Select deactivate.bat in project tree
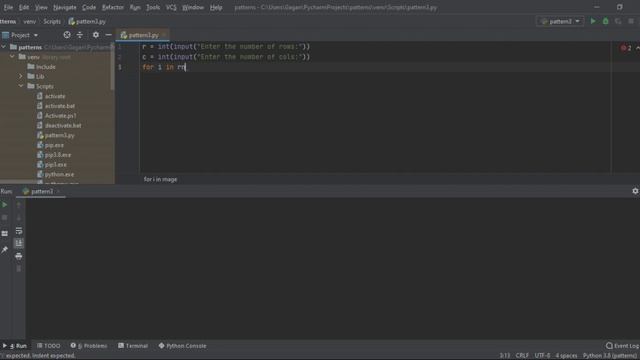This screenshot has height=360, width=640. [63, 126]
